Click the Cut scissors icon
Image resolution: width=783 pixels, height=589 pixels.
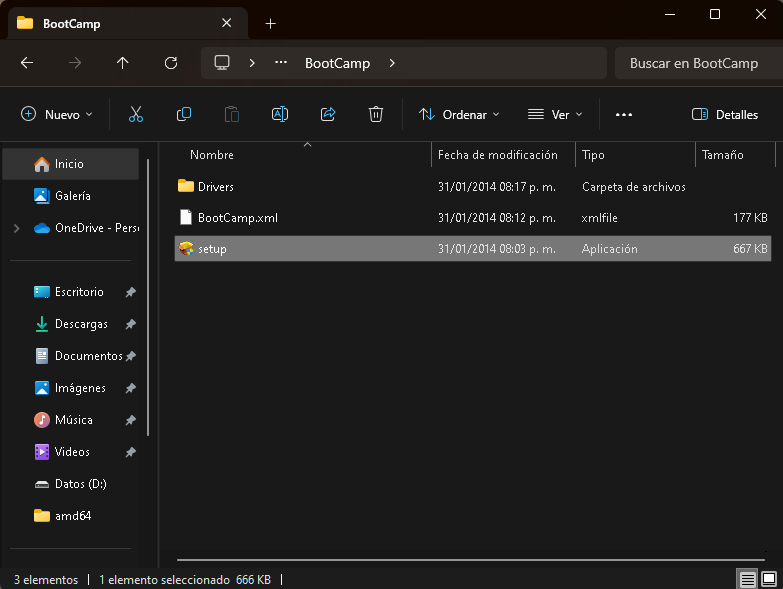[135, 114]
